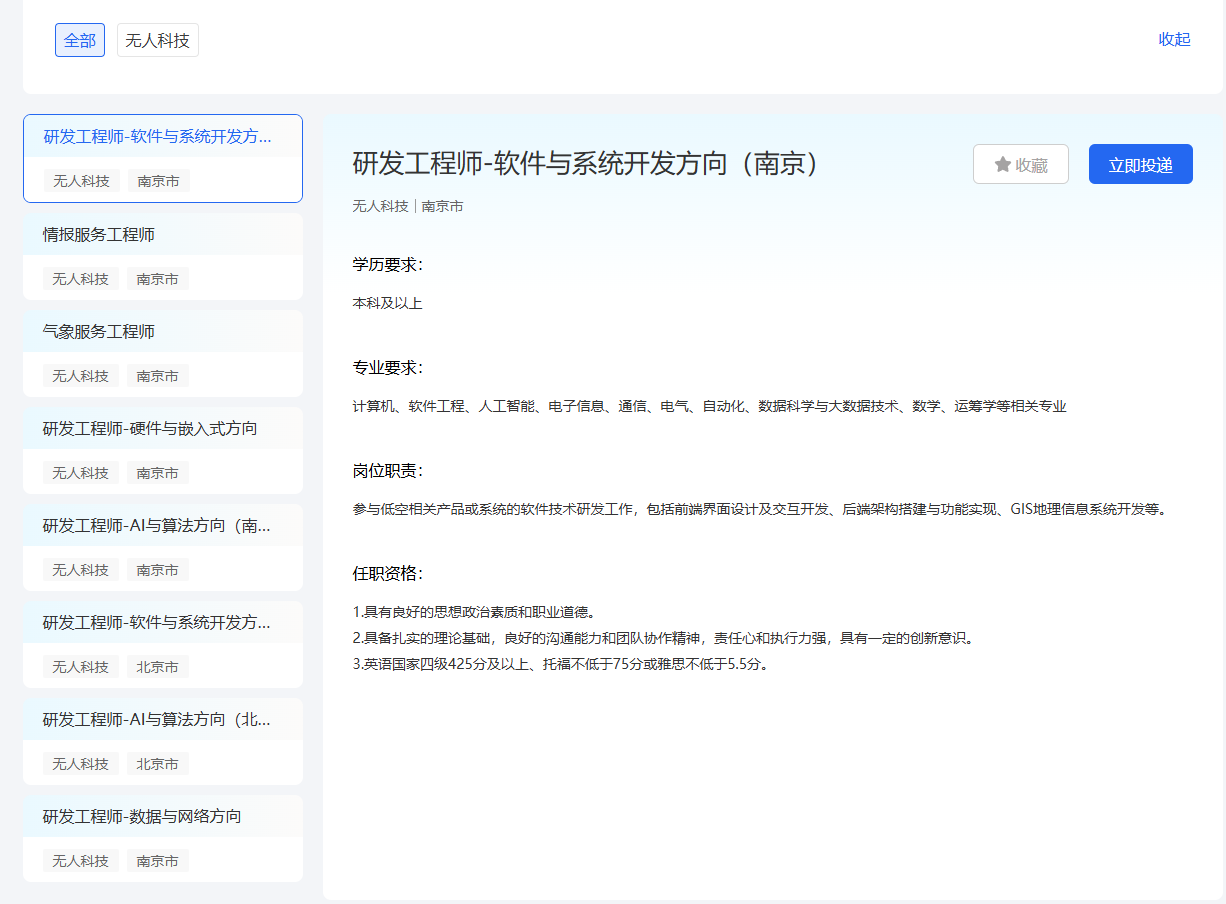Click the job detail heading 研发工程师-软件与系统开发方向（南京）
This screenshot has height=904, width=1226.
(x=587, y=164)
